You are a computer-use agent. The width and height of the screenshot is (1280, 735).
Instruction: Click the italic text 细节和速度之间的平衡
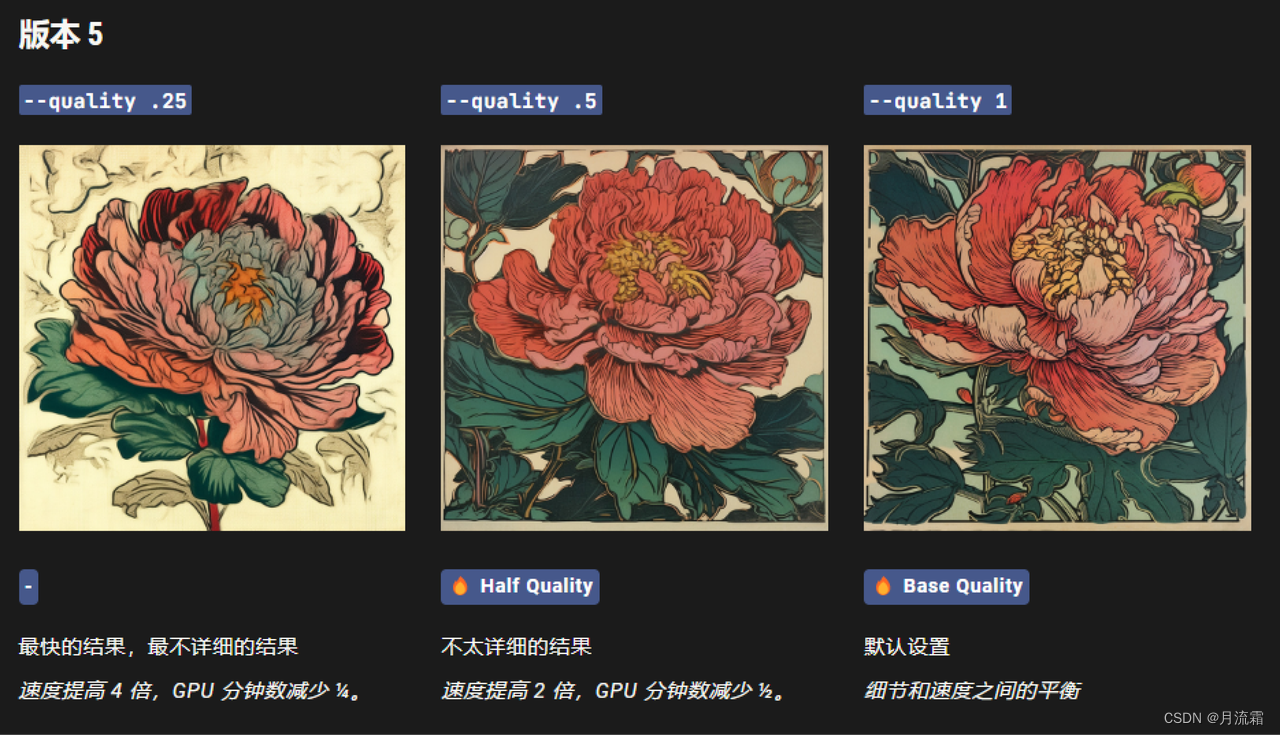(972, 691)
